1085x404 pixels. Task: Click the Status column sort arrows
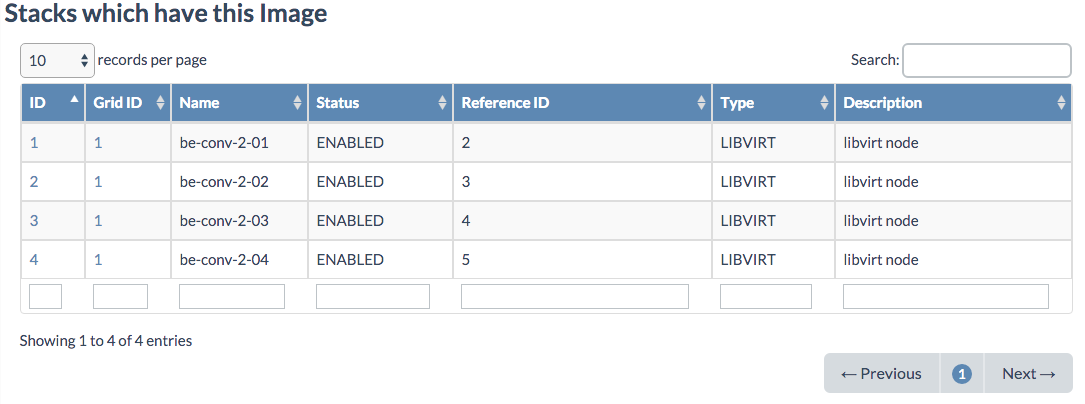[x=443, y=103]
